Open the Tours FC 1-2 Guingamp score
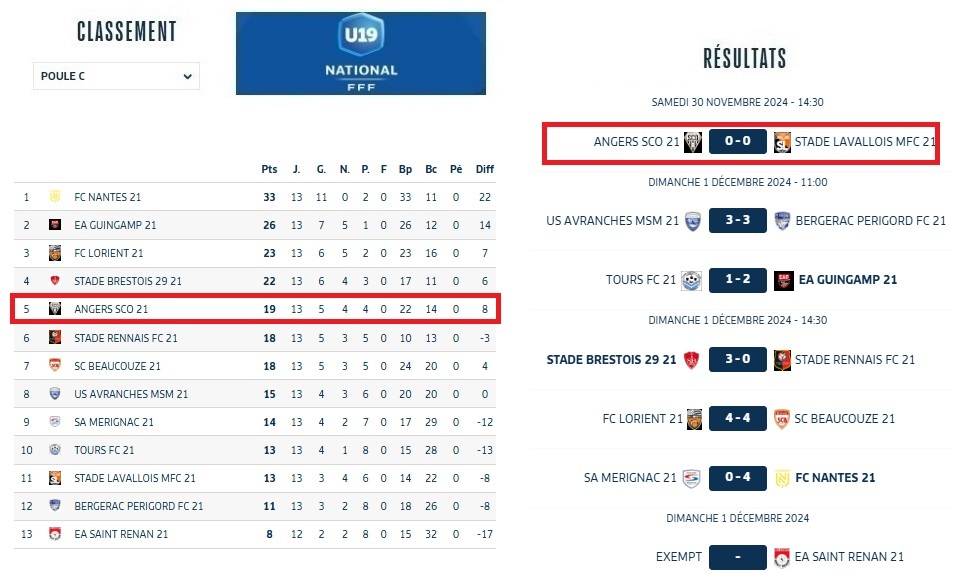 (737, 280)
